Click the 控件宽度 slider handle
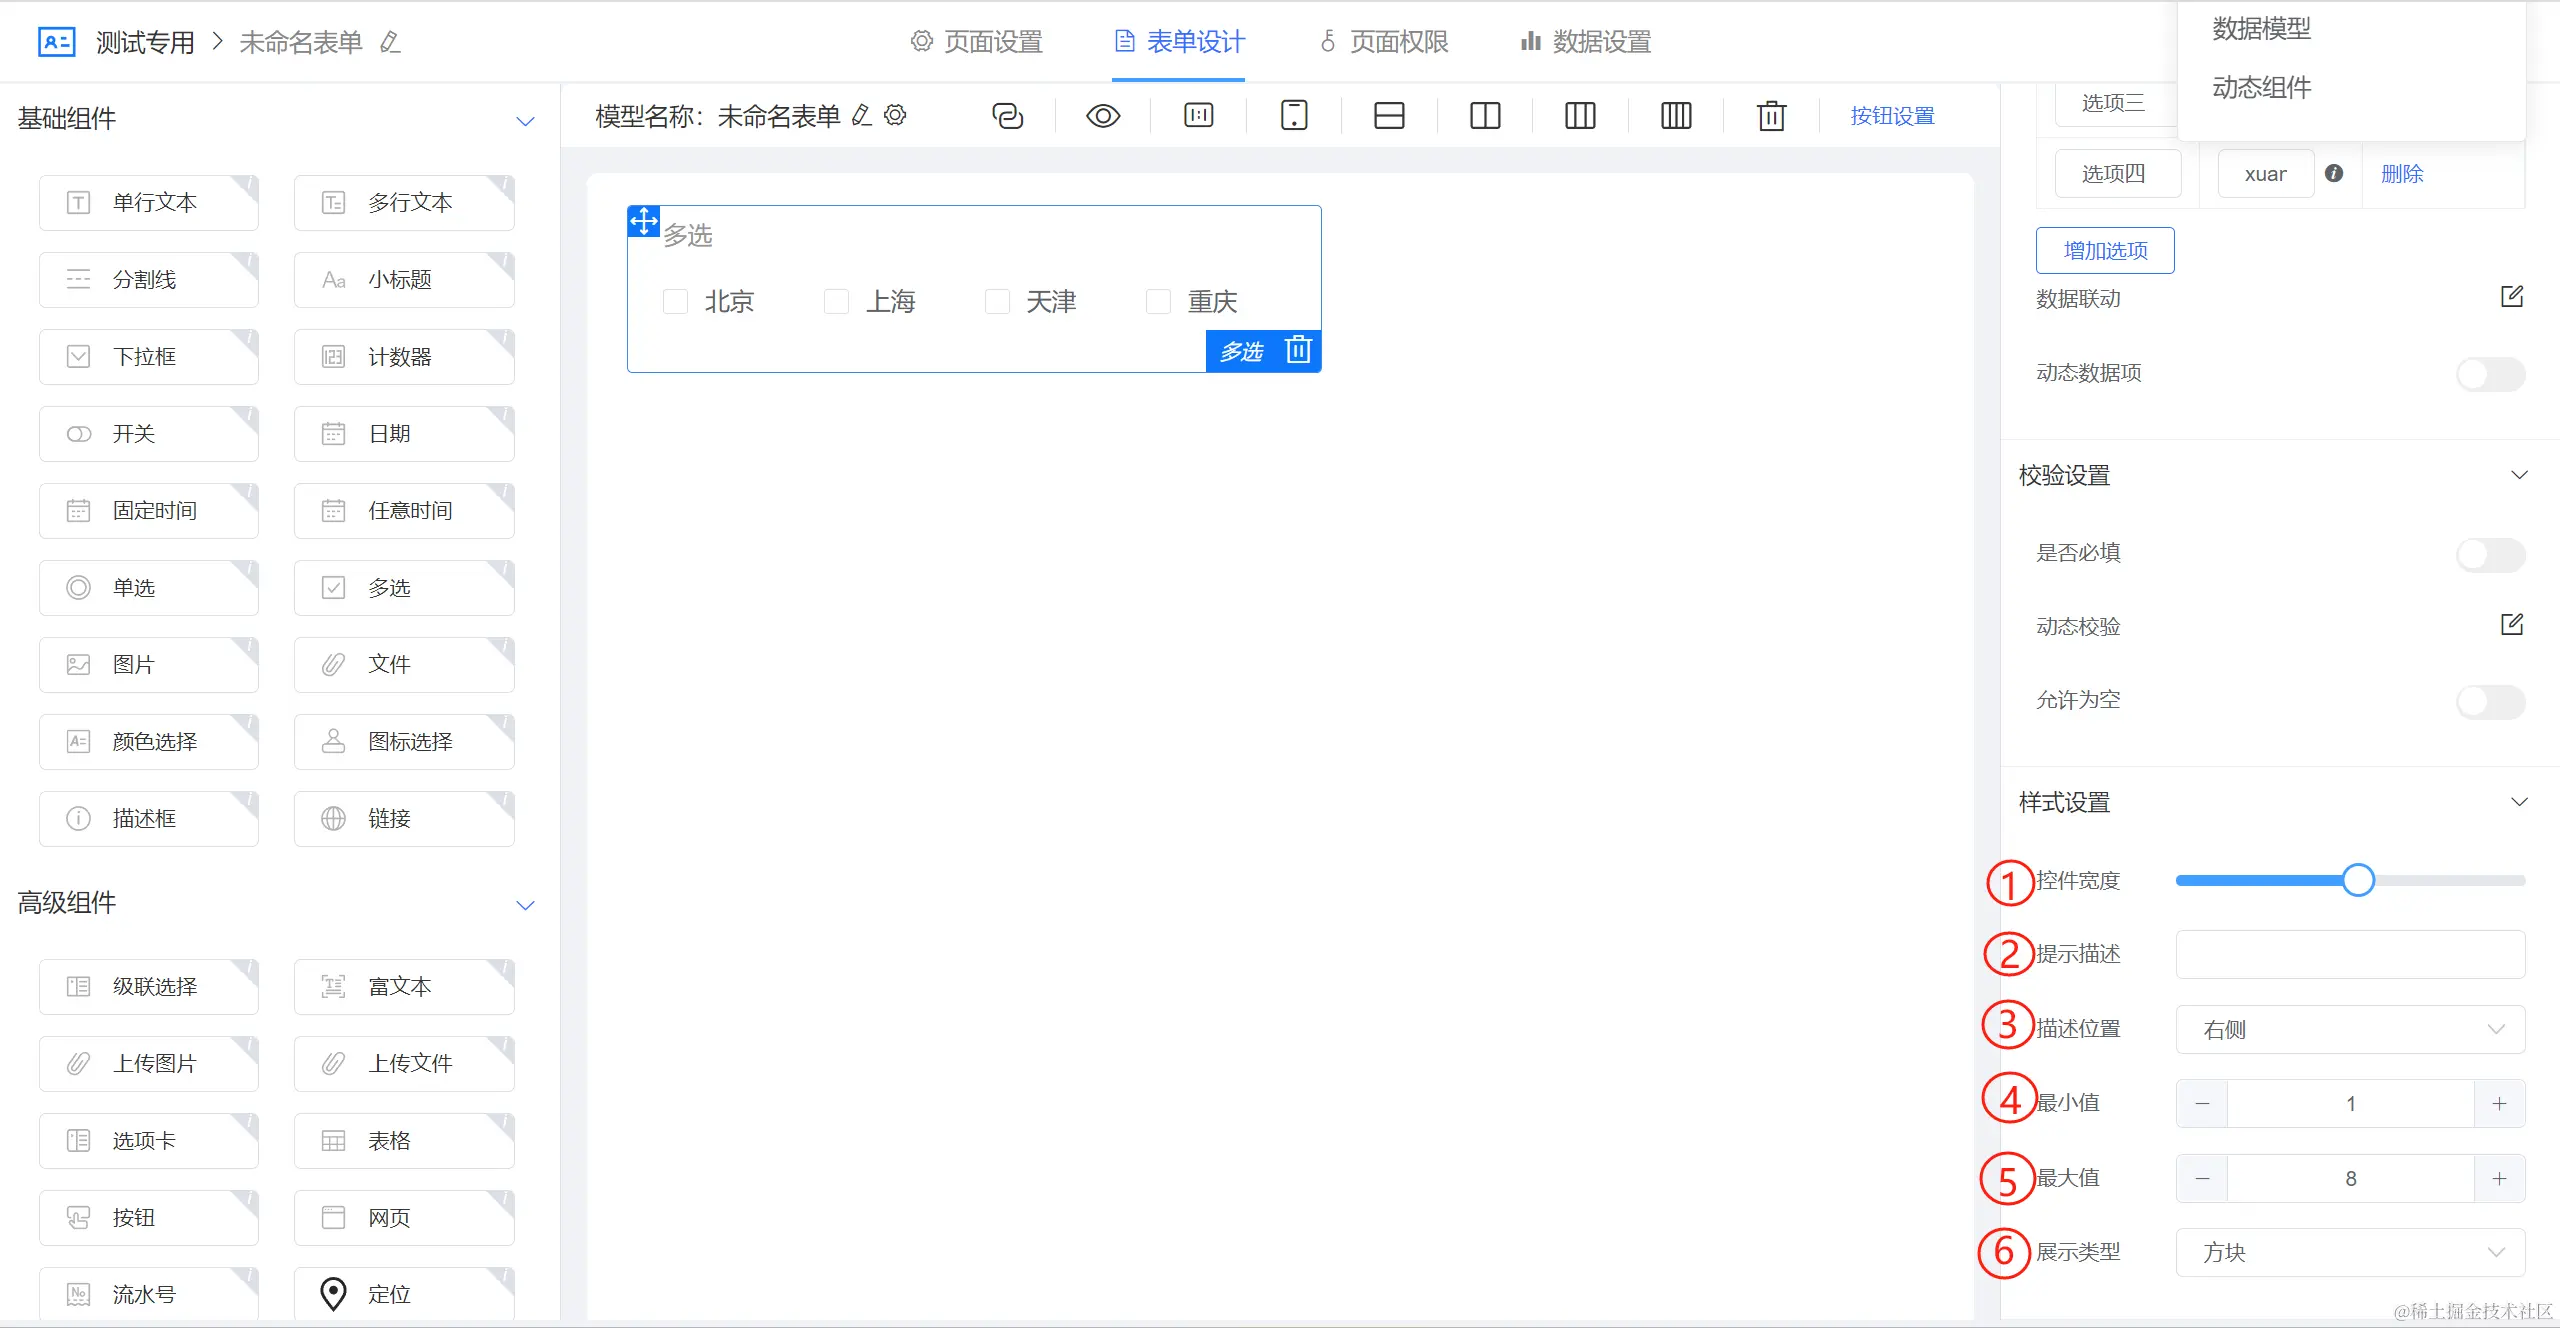 coord(2358,880)
